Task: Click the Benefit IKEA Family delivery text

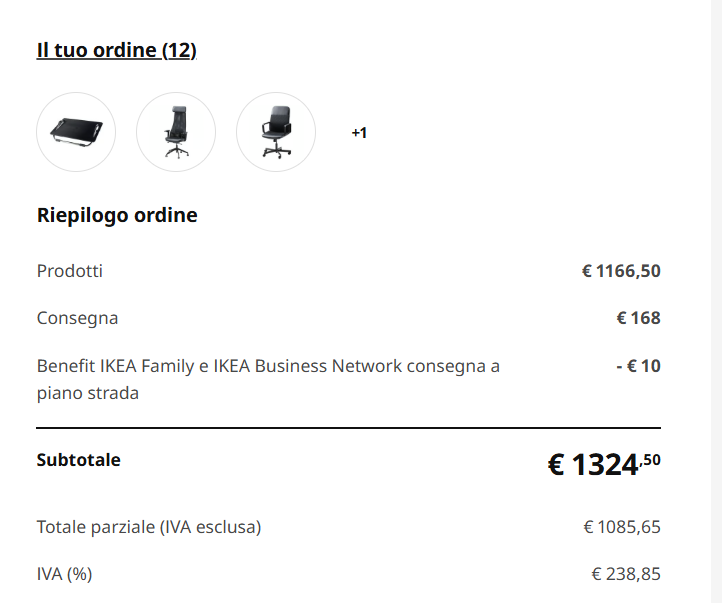Action: (x=268, y=366)
